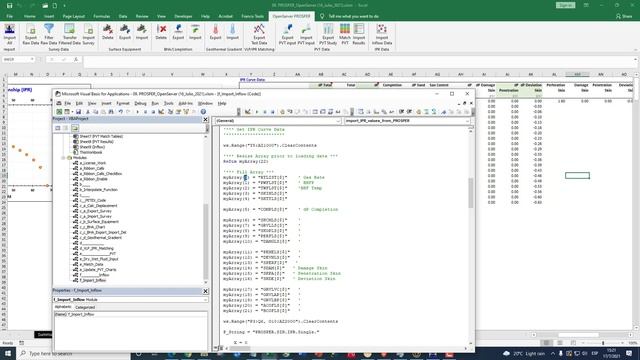This screenshot has width=640, height=360.
Task: Click Export Test Data in VLP/IPR Matching
Action: (x=259, y=34)
